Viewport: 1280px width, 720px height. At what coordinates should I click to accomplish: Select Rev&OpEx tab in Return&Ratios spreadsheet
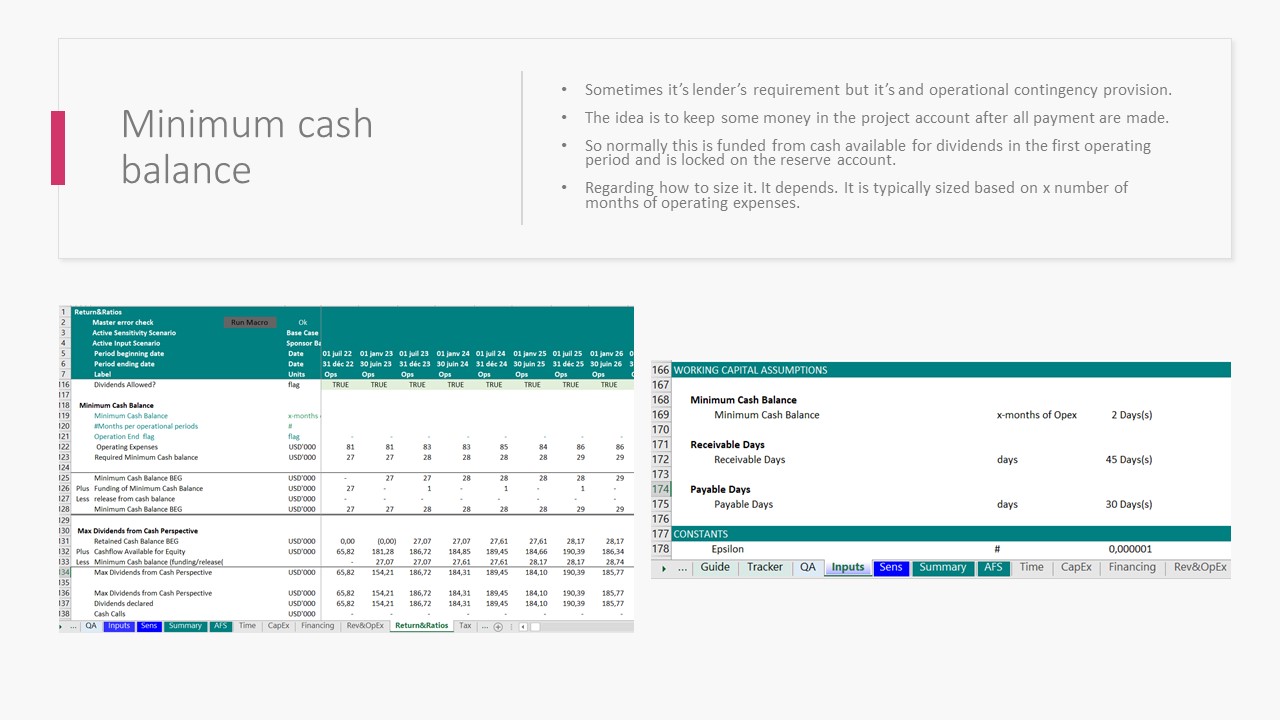click(365, 626)
